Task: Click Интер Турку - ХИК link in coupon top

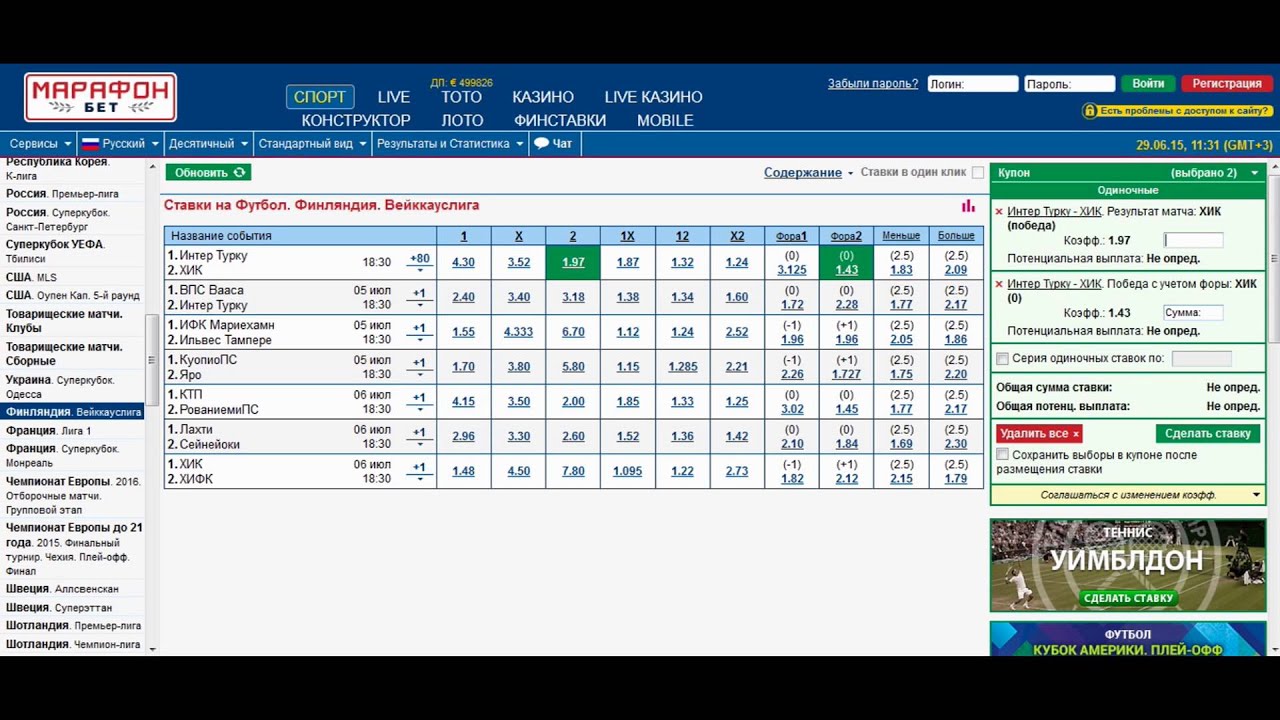Action: [1053, 212]
